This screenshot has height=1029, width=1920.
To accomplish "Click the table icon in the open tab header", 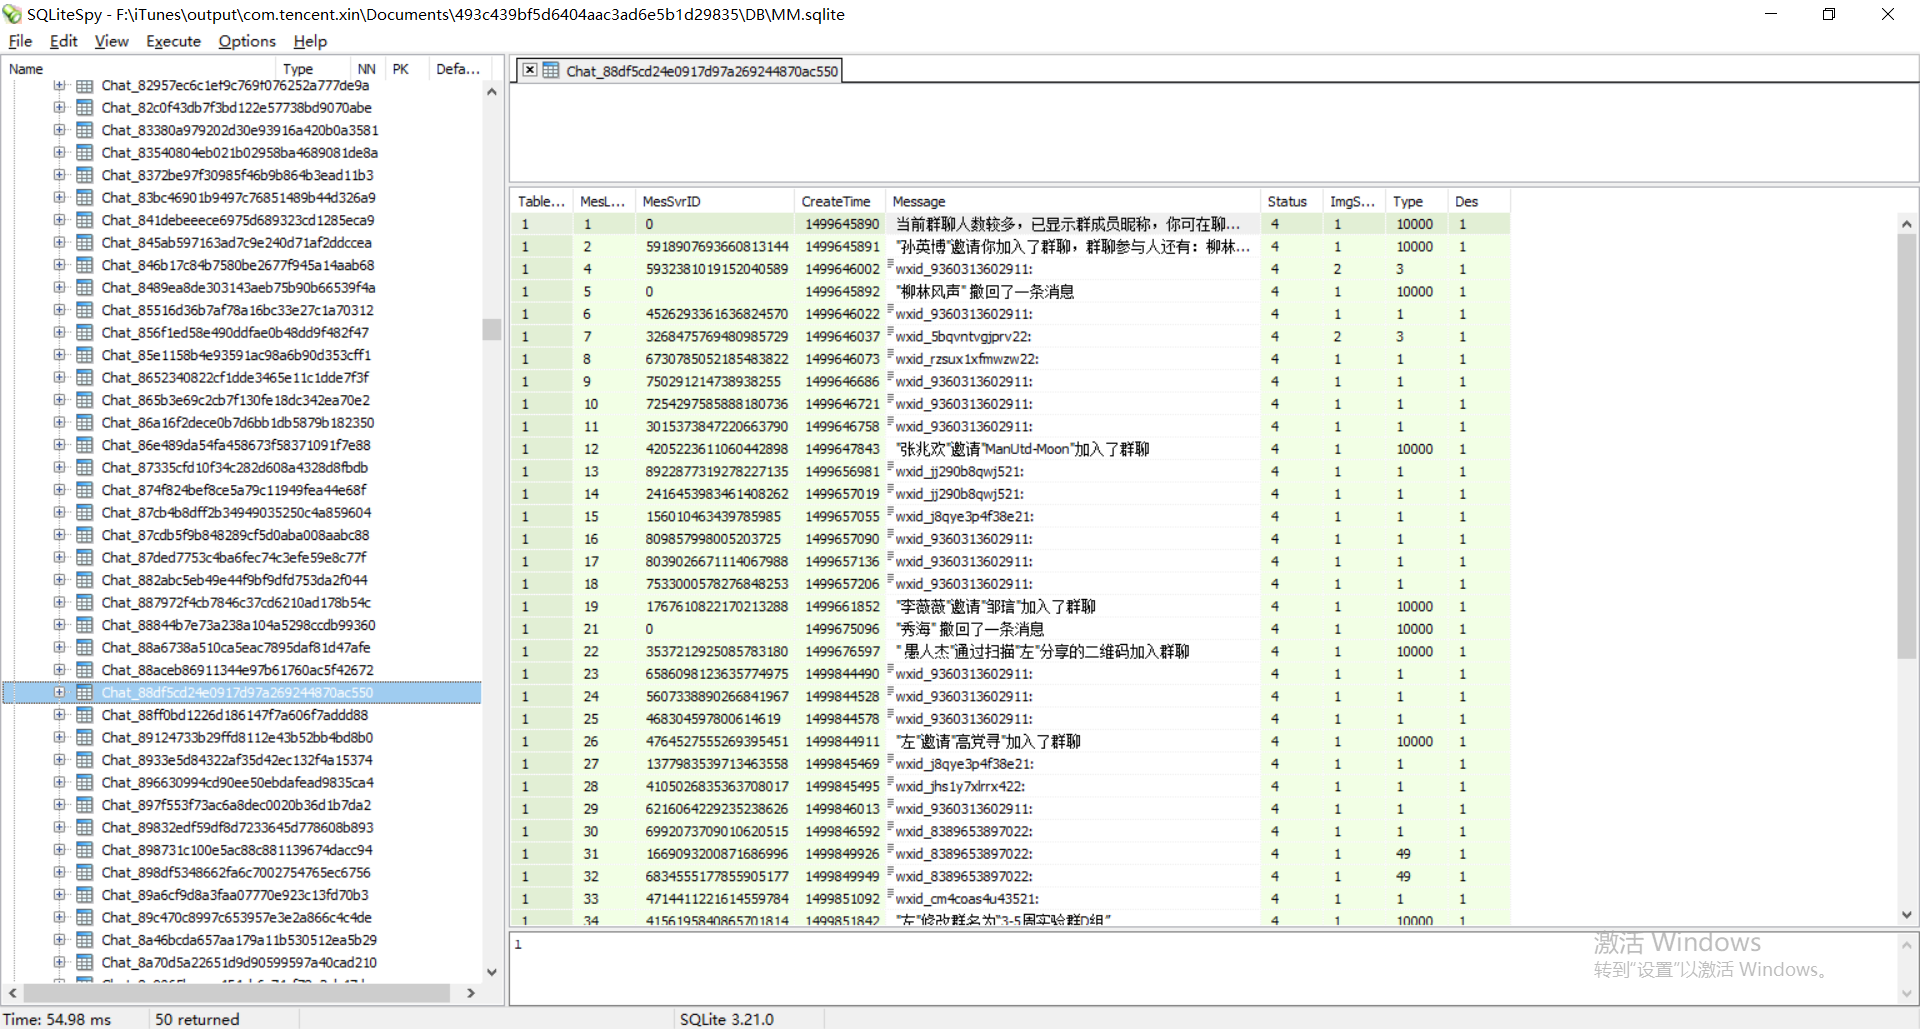I will click(551, 70).
